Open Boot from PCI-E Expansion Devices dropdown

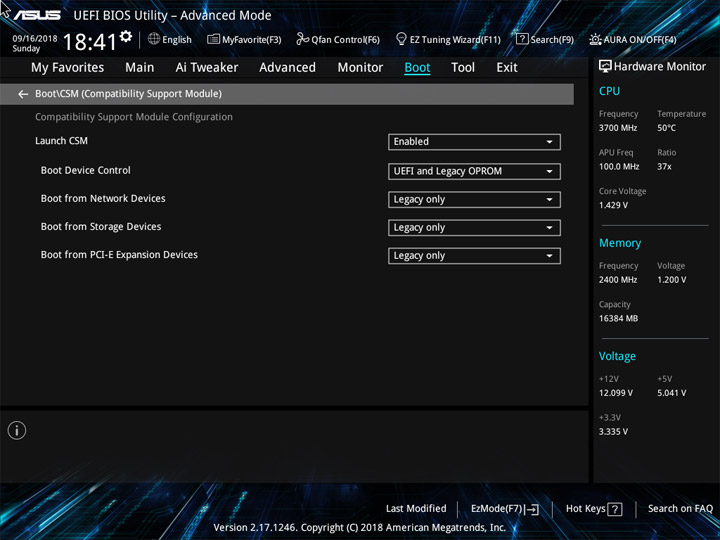(x=474, y=256)
